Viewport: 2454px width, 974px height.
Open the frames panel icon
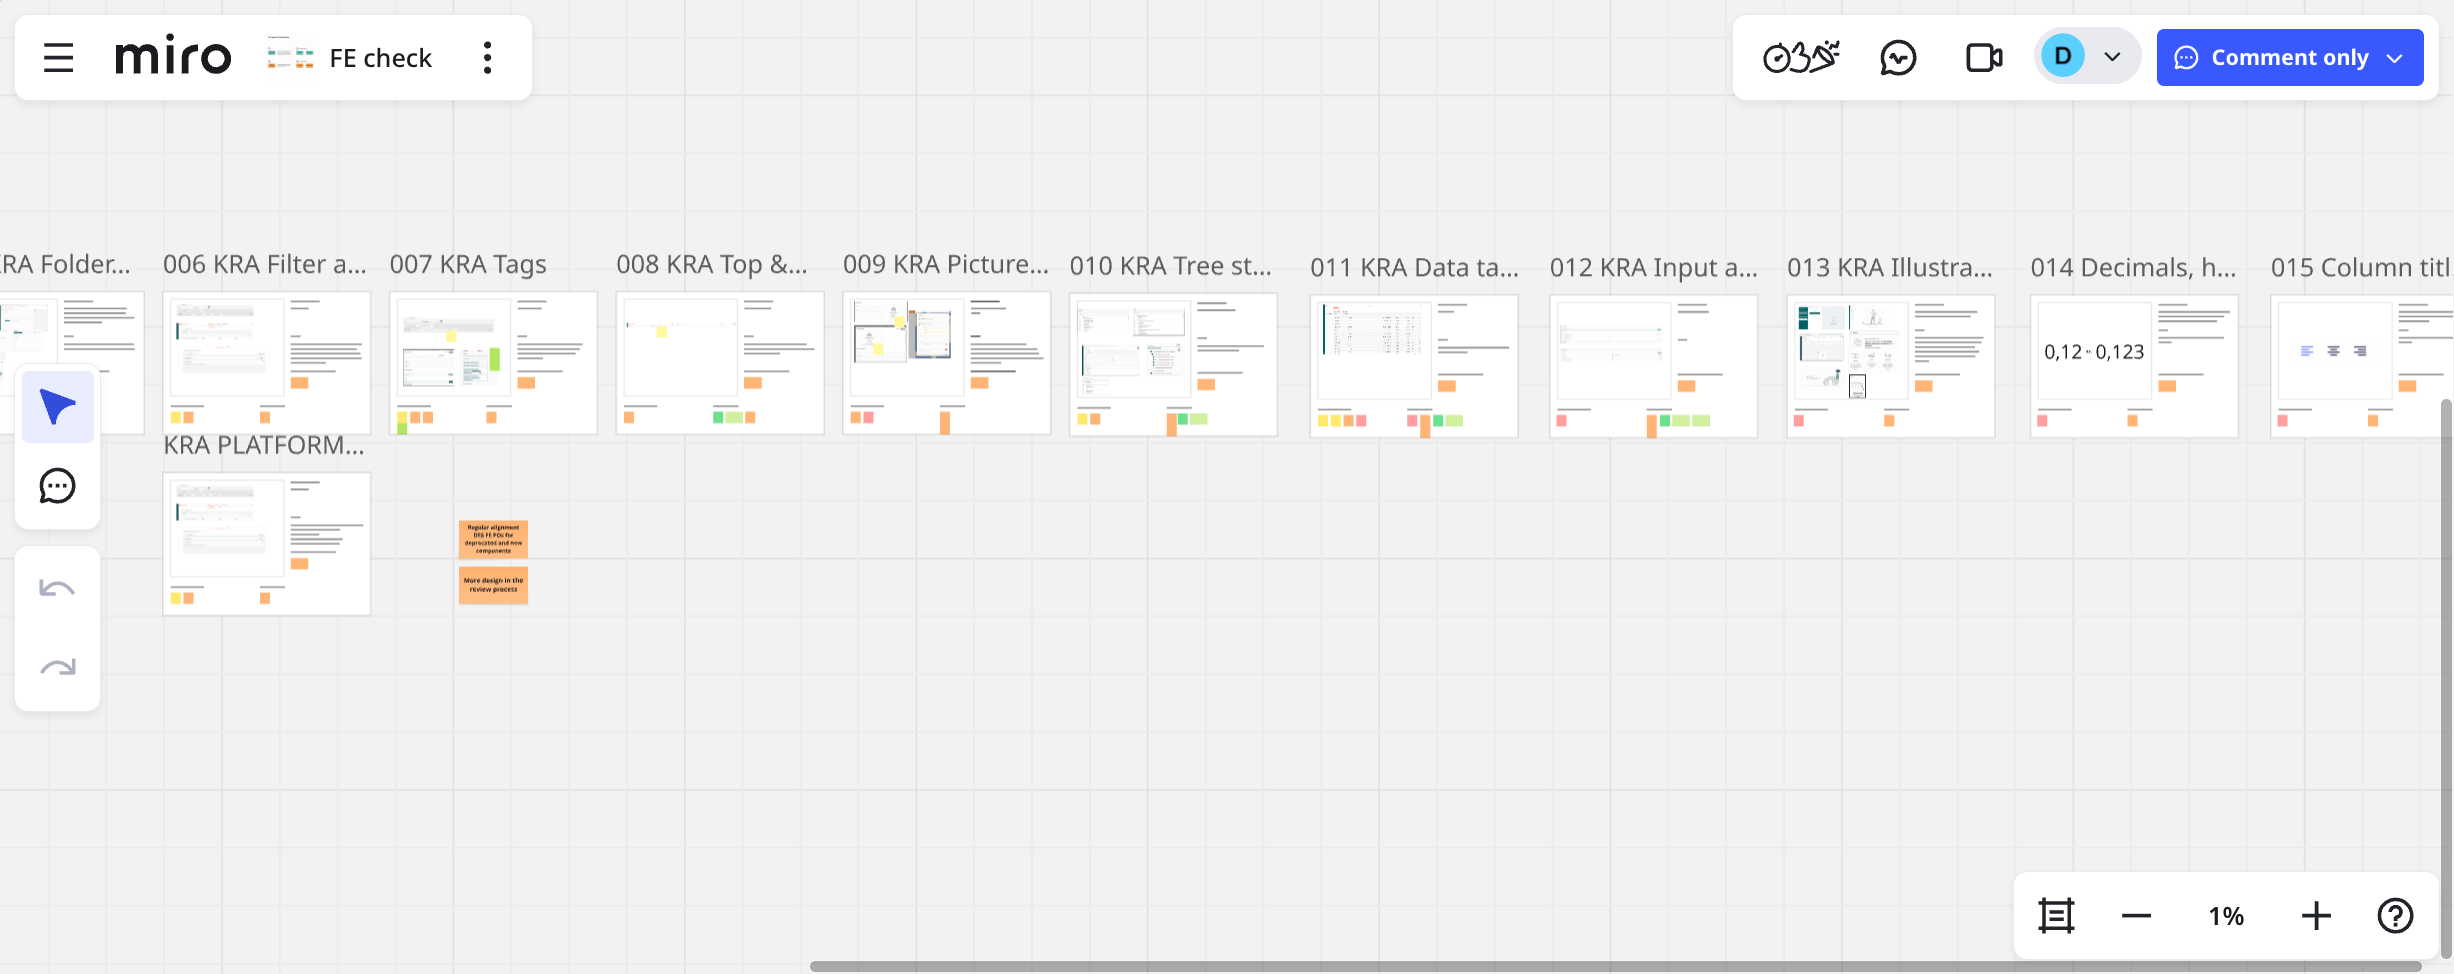coord(2057,916)
